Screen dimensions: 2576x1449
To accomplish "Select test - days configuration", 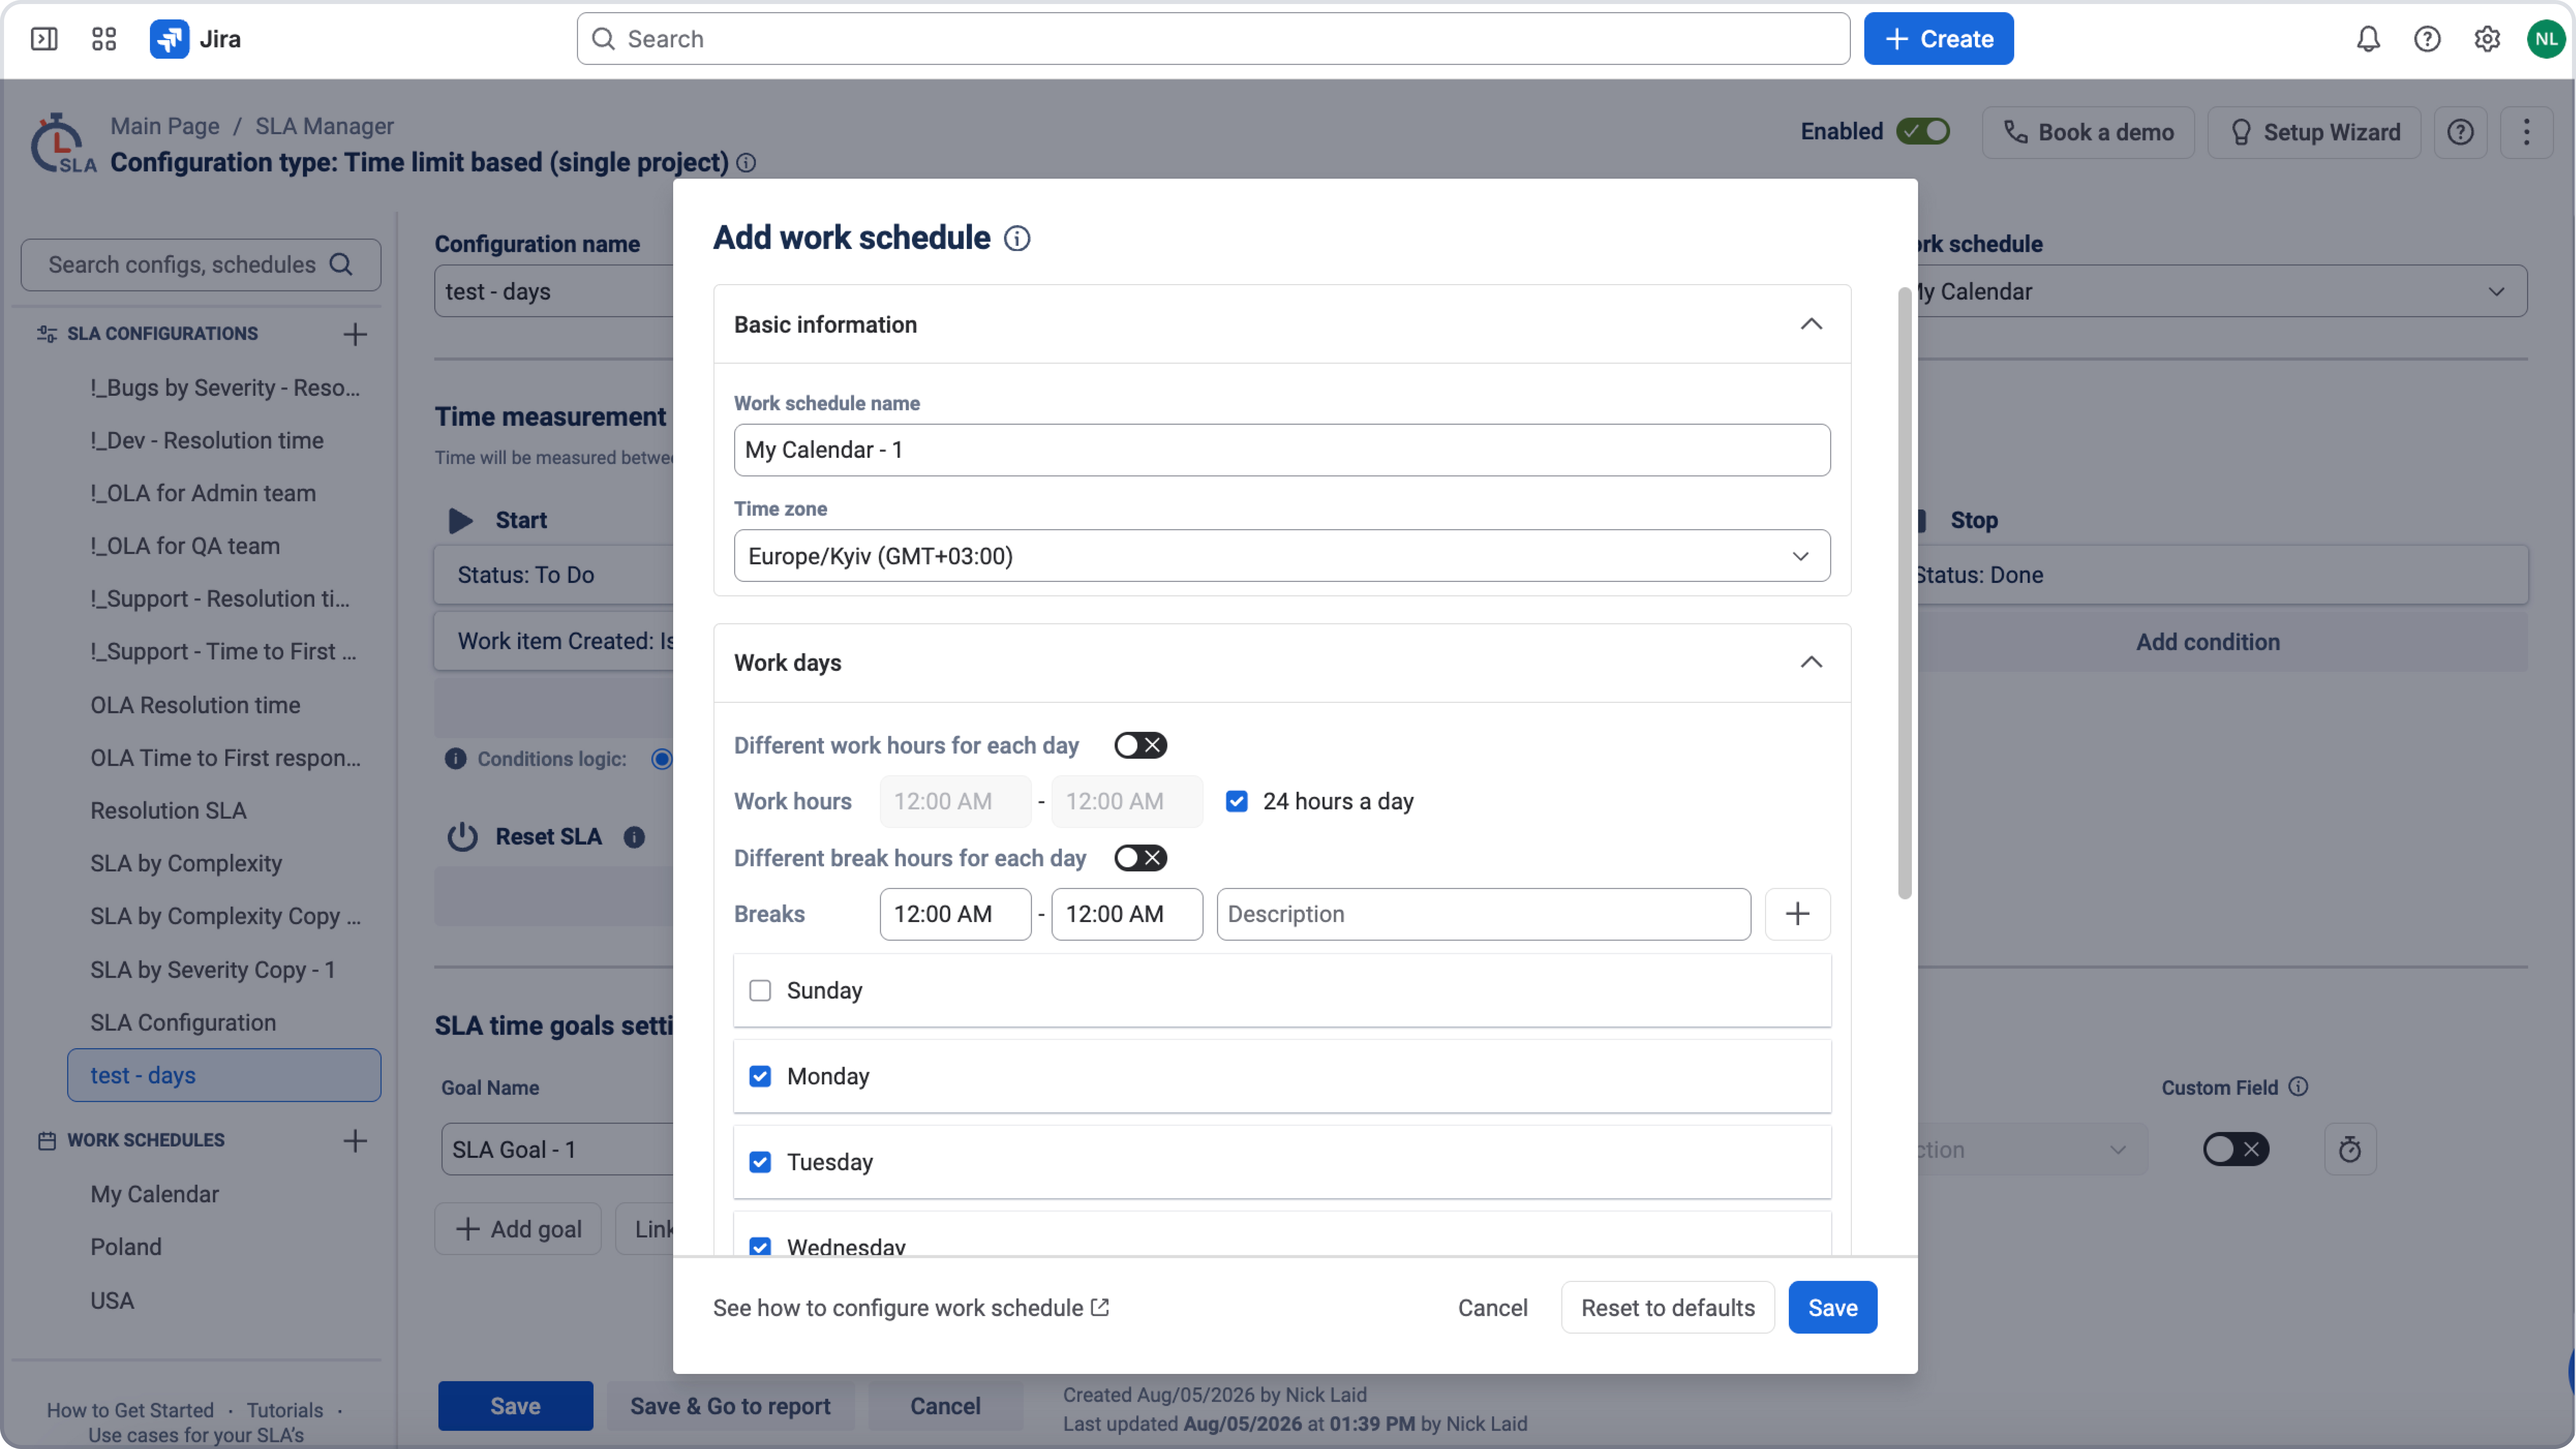I will pyautogui.click(x=224, y=1075).
